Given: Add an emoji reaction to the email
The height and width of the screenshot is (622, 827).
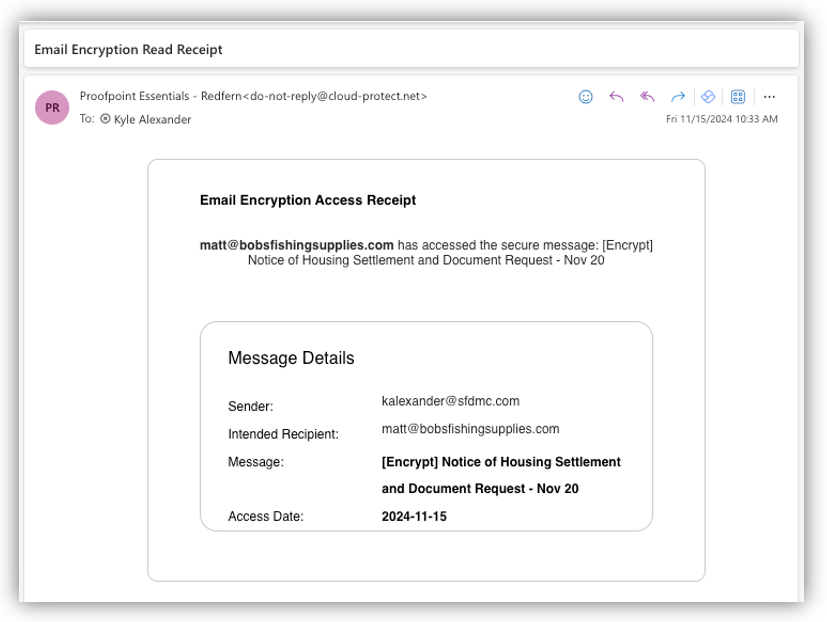Looking at the screenshot, I should (585, 97).
